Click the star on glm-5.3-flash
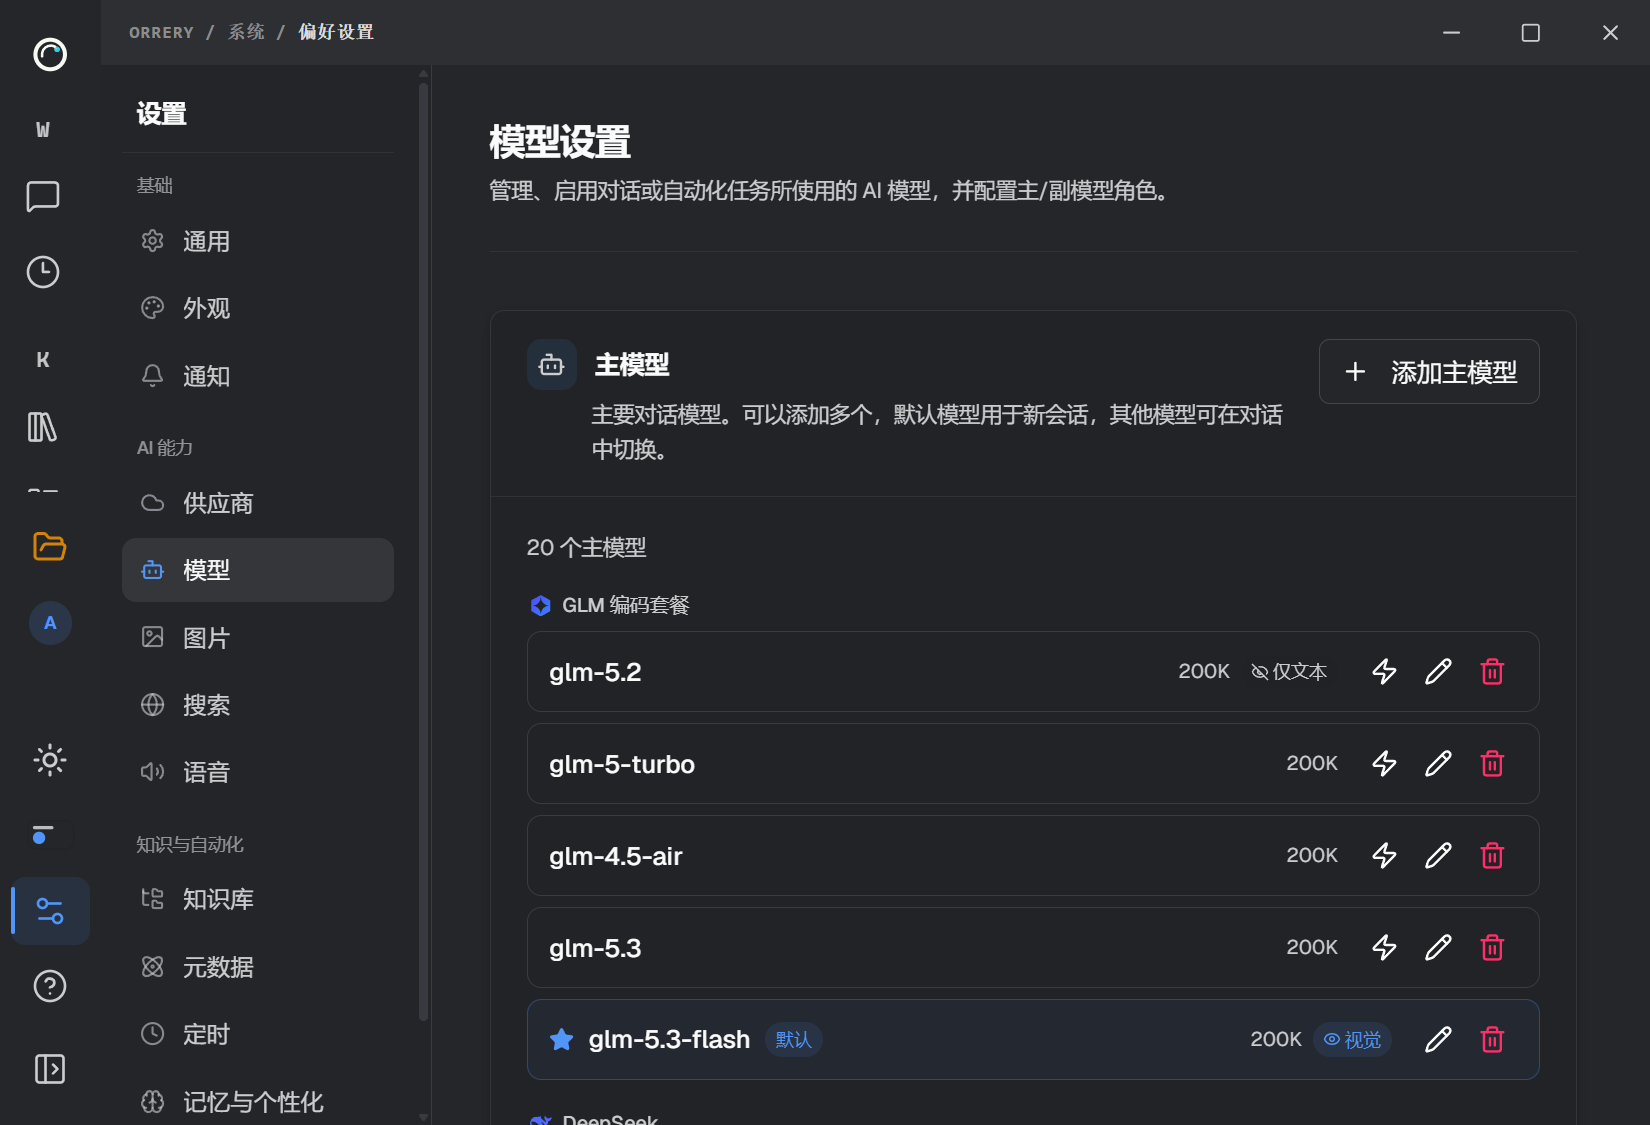 coord(562,1039)
